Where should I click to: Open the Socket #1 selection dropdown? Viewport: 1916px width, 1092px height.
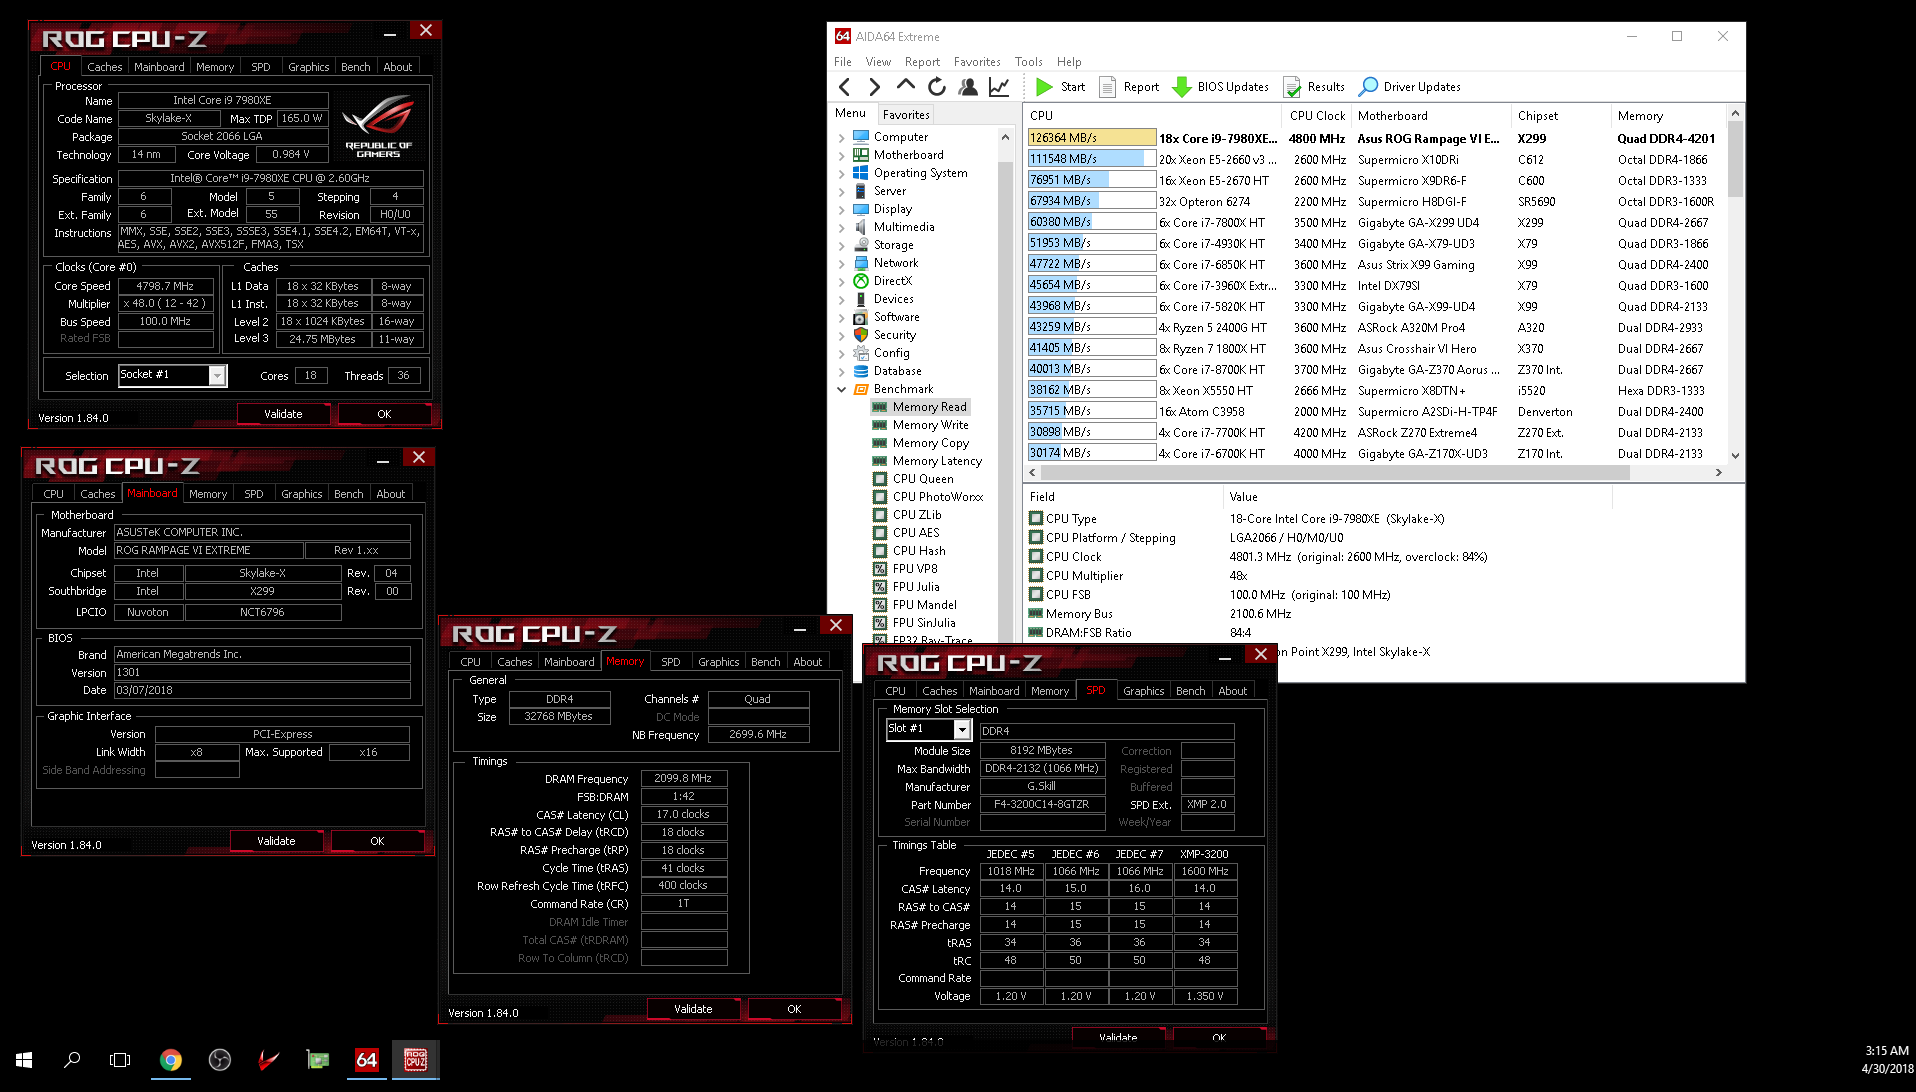217,375
